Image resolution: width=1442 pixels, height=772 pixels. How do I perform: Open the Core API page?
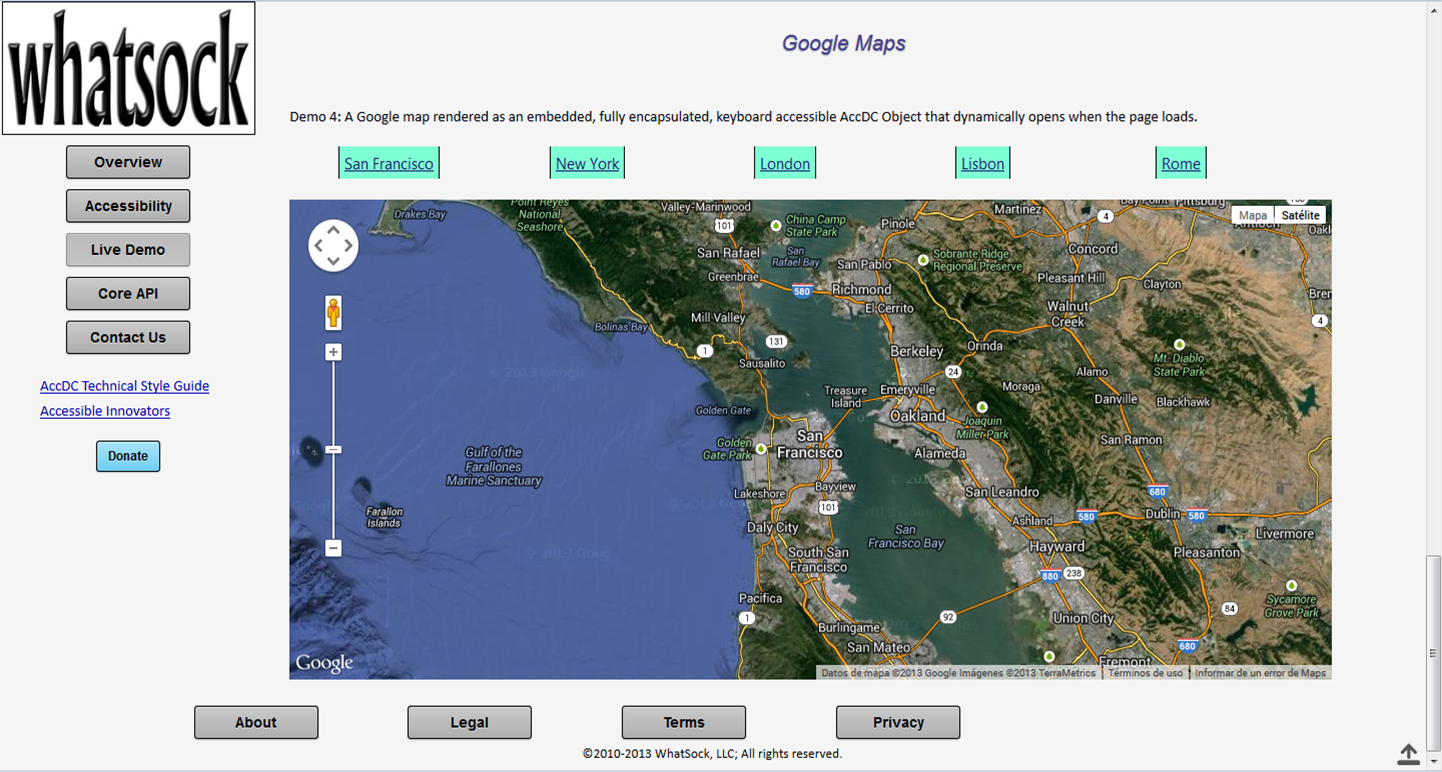(x=128, y=294)
